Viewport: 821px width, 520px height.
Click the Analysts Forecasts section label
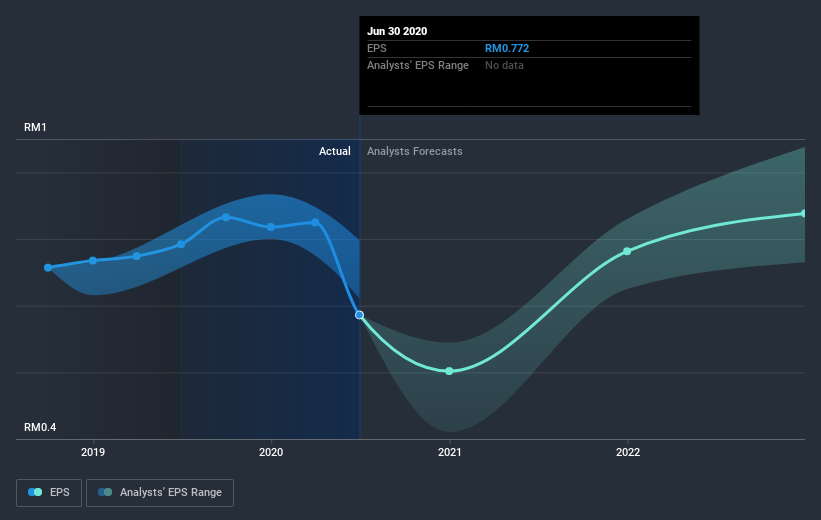(415, 151)
